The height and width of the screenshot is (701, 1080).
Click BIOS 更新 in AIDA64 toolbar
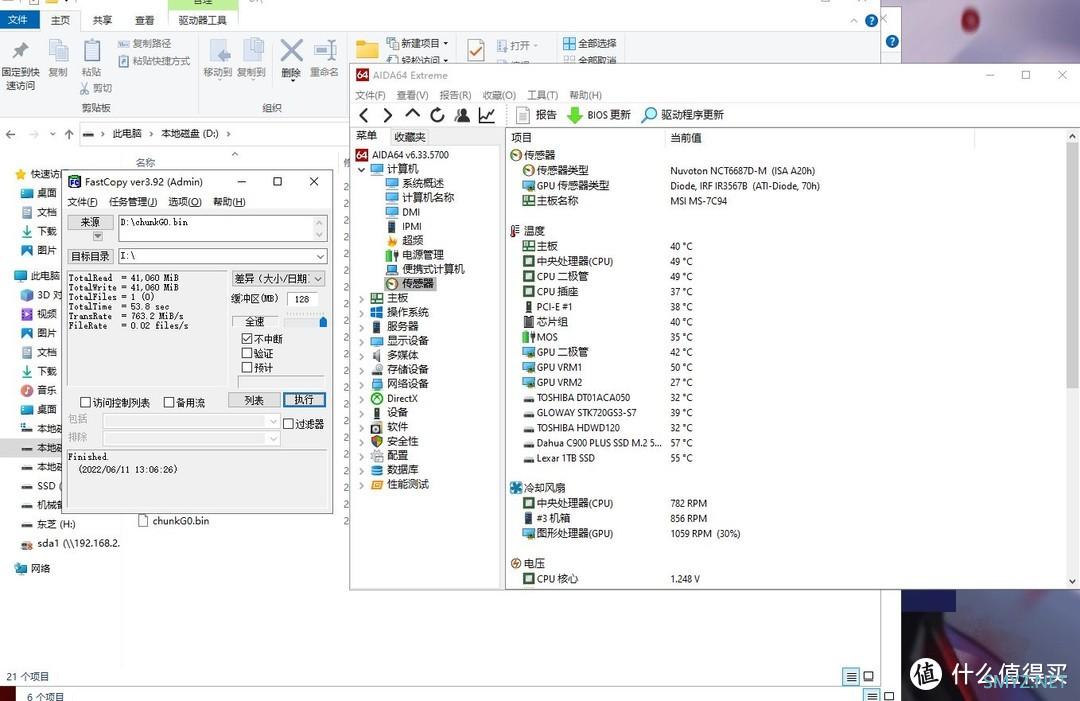point(599,115)
